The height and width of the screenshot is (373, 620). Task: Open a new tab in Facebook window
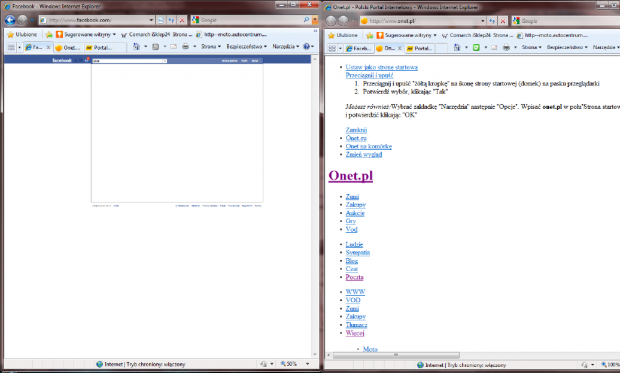coord(120,47)
